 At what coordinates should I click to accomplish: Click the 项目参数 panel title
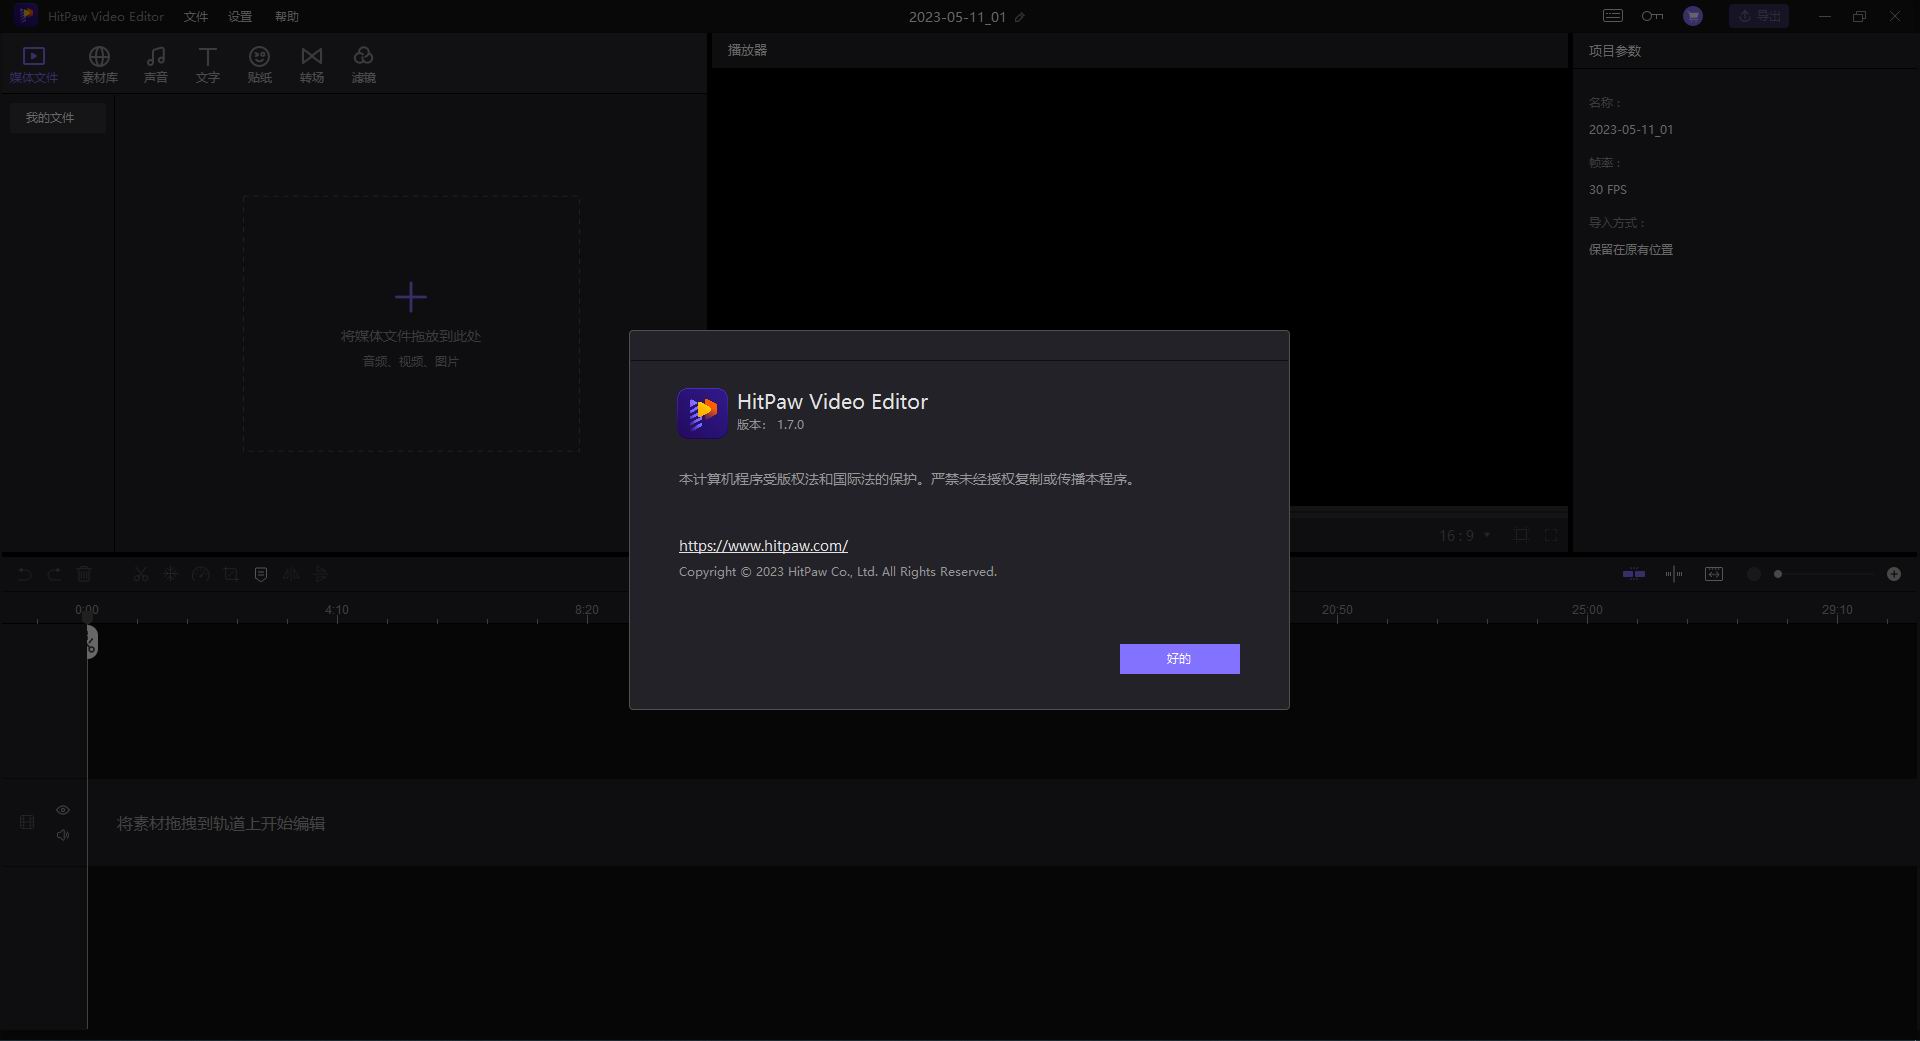1615,51
